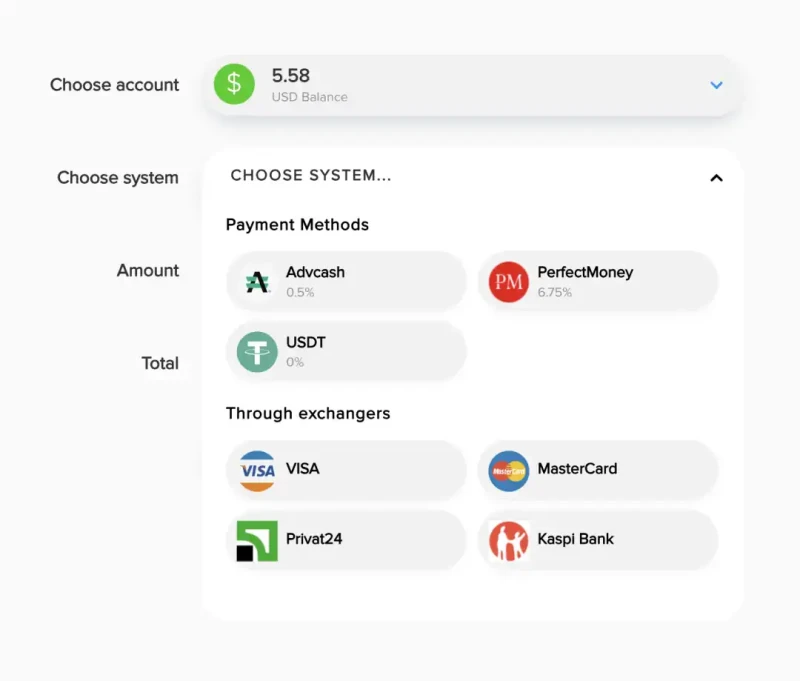Click the Advcash logo icon
This screenshot has width=800, height=681.
pyautogui.click(x=257, y=282)
